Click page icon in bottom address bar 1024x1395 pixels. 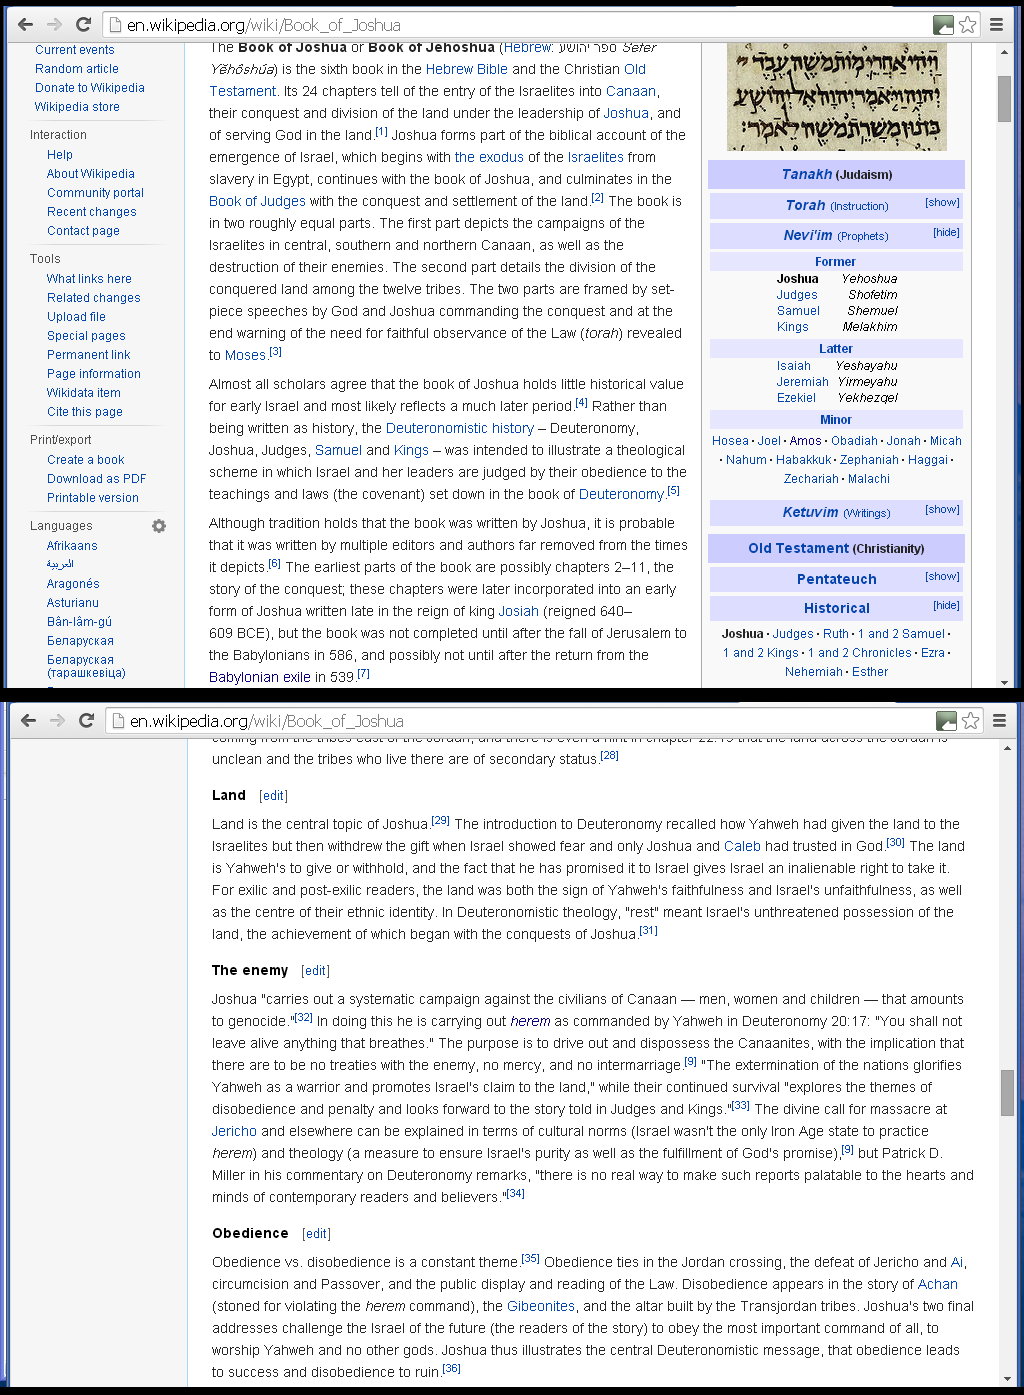(118, 721)
